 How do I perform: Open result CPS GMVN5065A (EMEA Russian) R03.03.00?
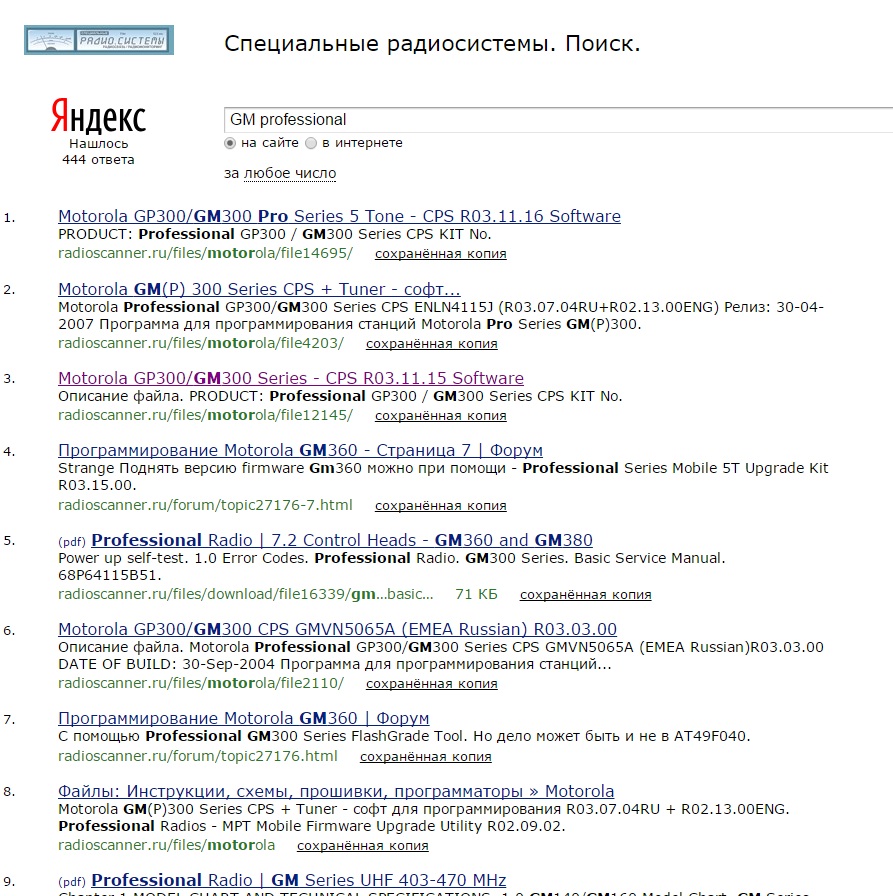coord(338,629)
